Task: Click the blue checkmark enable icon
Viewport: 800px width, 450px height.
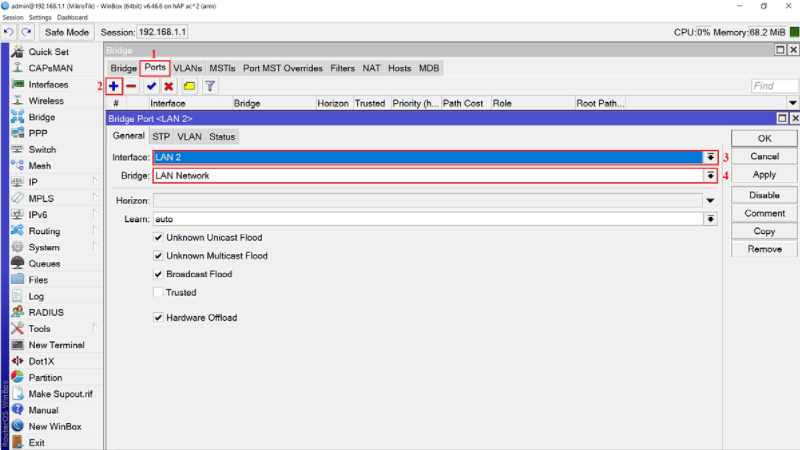Action: pos(151,86)
